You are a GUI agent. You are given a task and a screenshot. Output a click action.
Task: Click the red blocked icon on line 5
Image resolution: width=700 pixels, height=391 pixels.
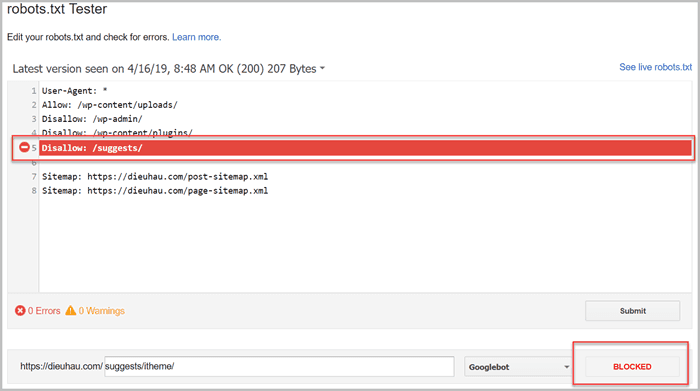point(24,147)
